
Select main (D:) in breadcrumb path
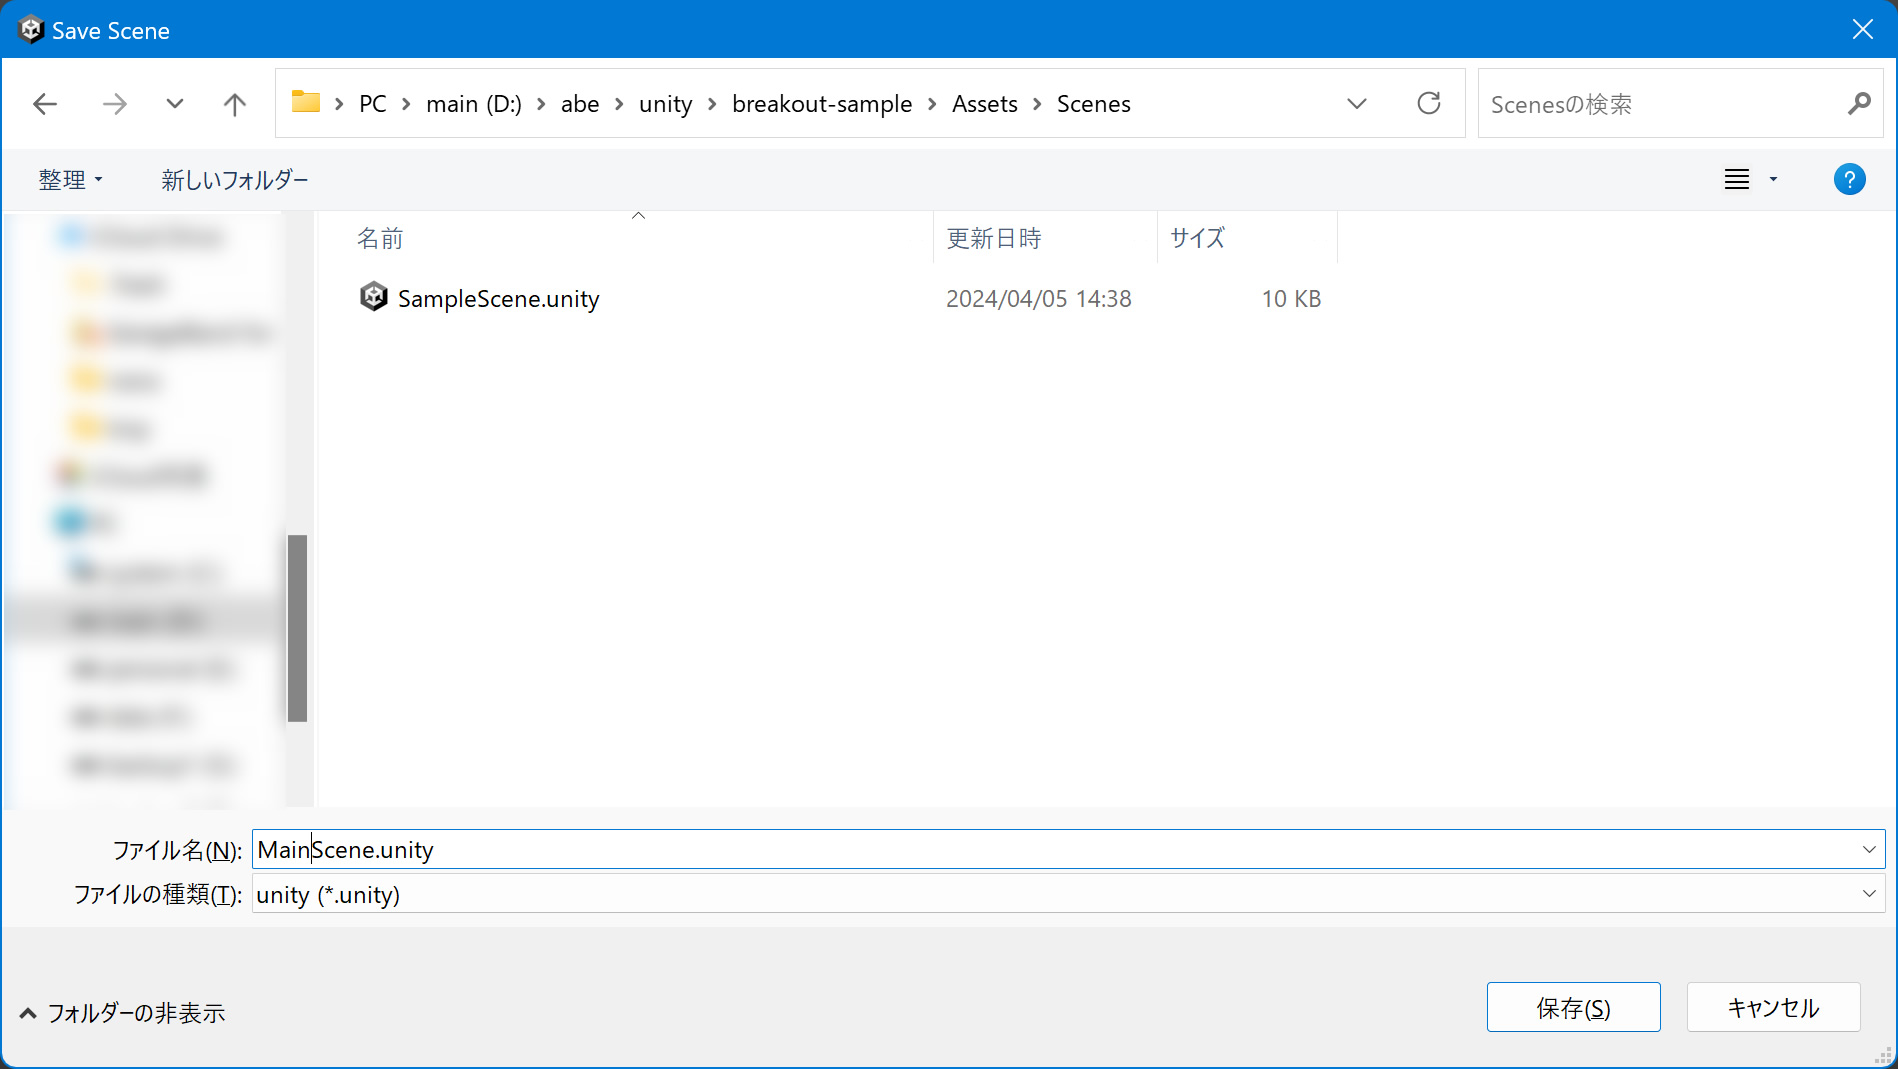click(x=474, y=103)
